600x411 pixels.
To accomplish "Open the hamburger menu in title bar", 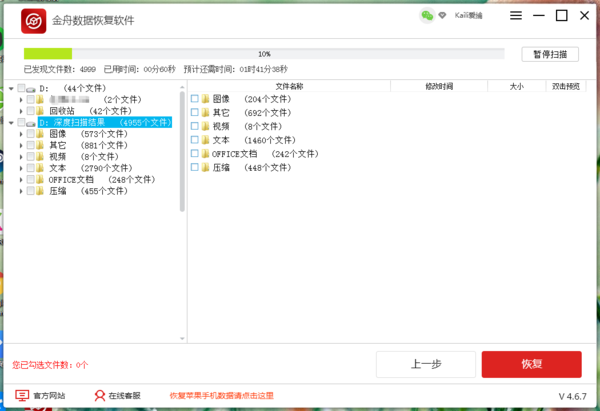I will pos(515,16).
